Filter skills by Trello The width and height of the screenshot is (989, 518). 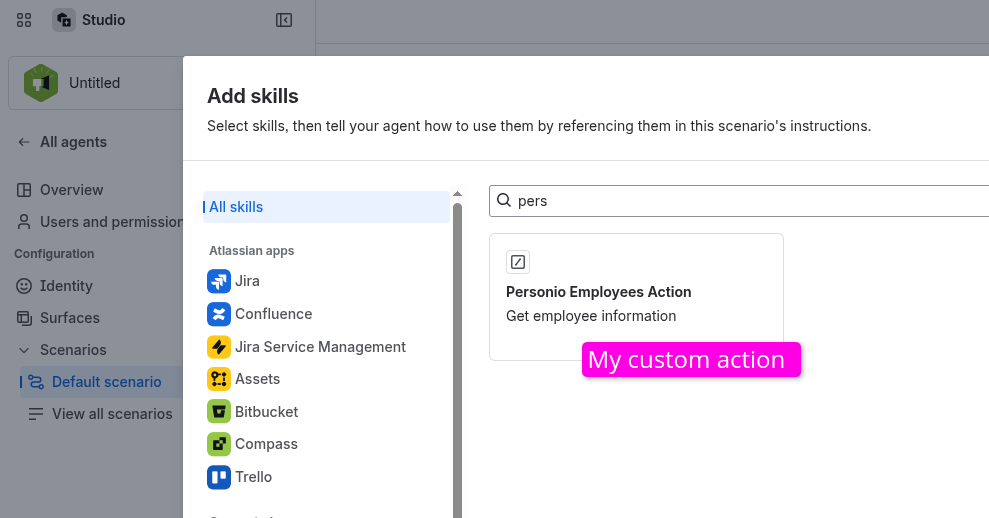254,477
